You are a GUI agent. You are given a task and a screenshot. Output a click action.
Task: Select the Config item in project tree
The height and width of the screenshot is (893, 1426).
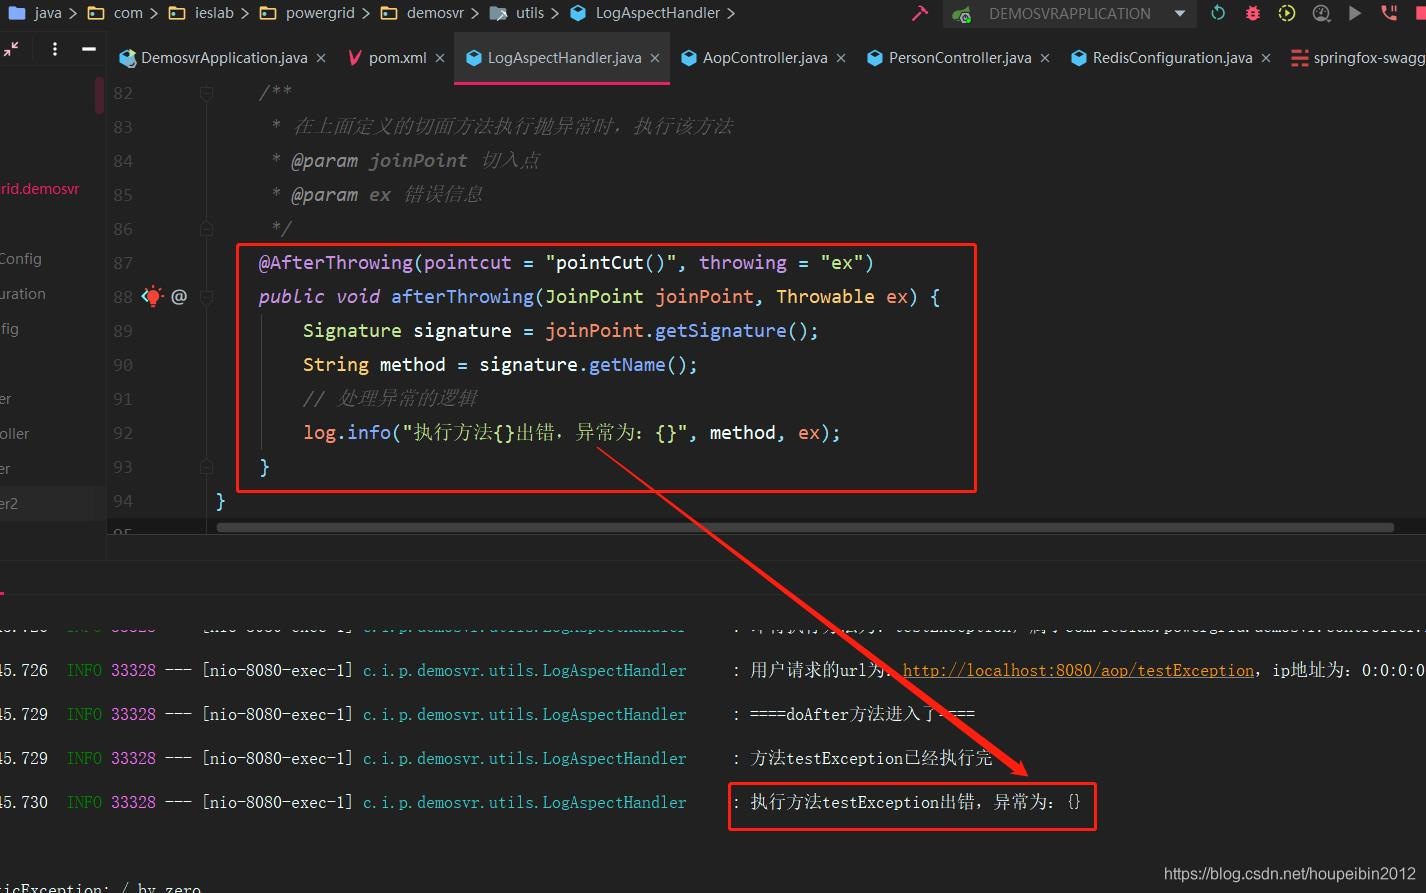21,258
